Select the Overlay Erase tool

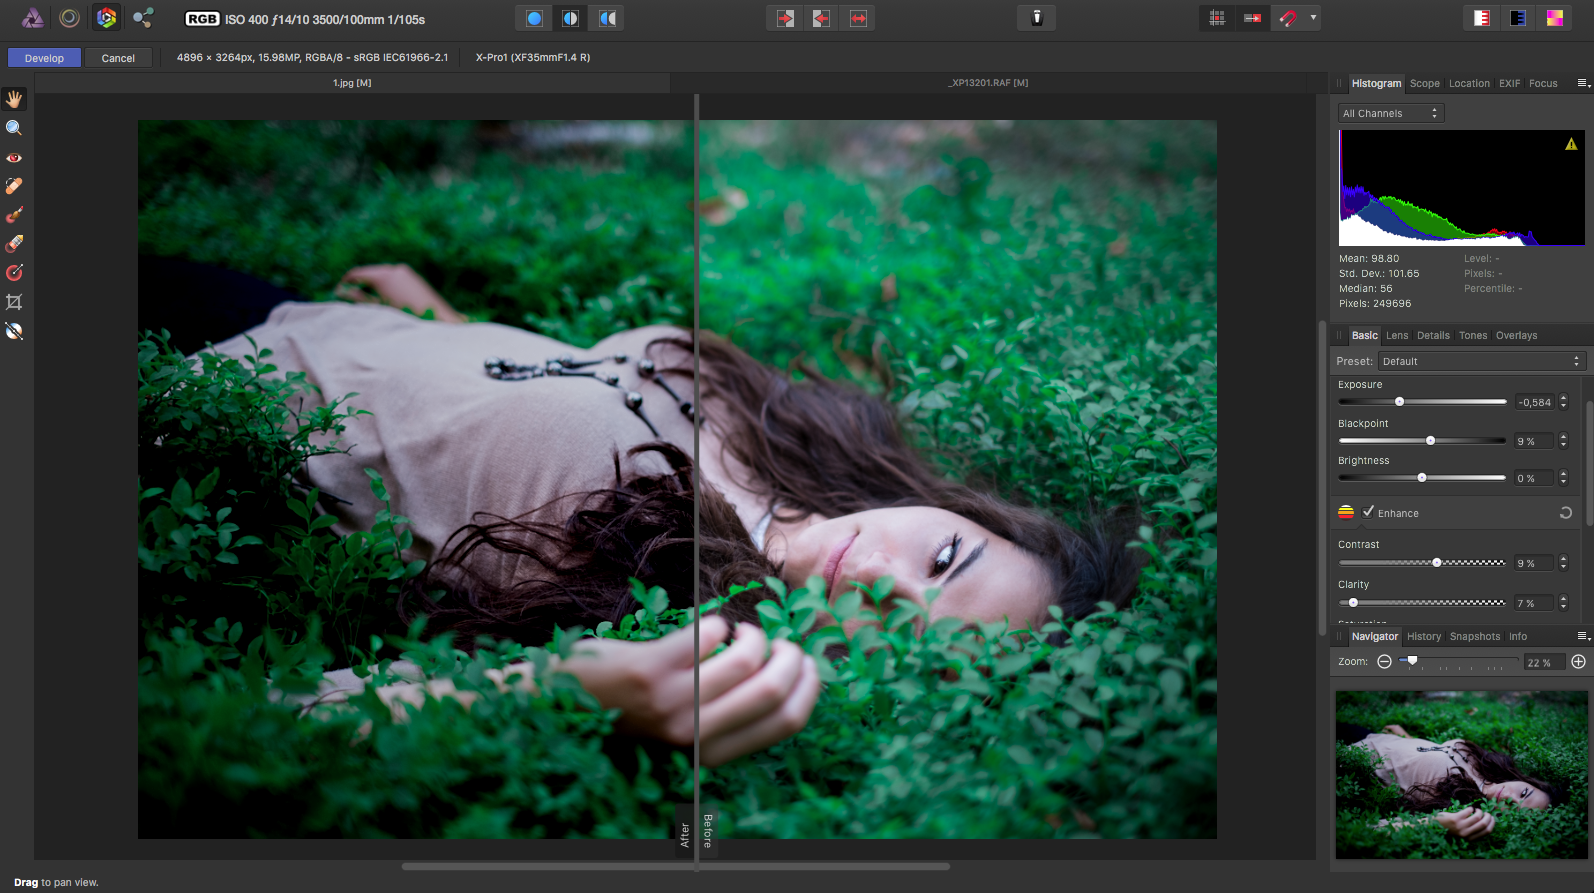click(14, 244)
